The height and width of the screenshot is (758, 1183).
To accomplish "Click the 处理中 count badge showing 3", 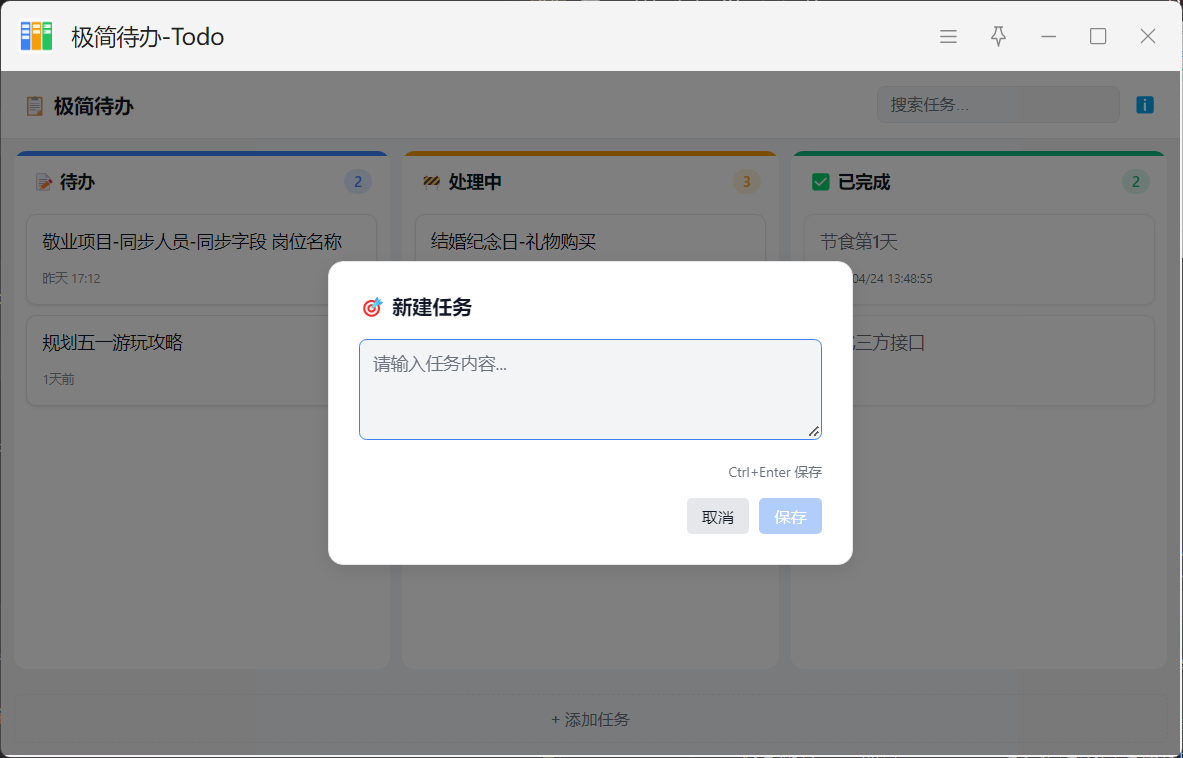I will pyautogui.click(x=746, y=182).
